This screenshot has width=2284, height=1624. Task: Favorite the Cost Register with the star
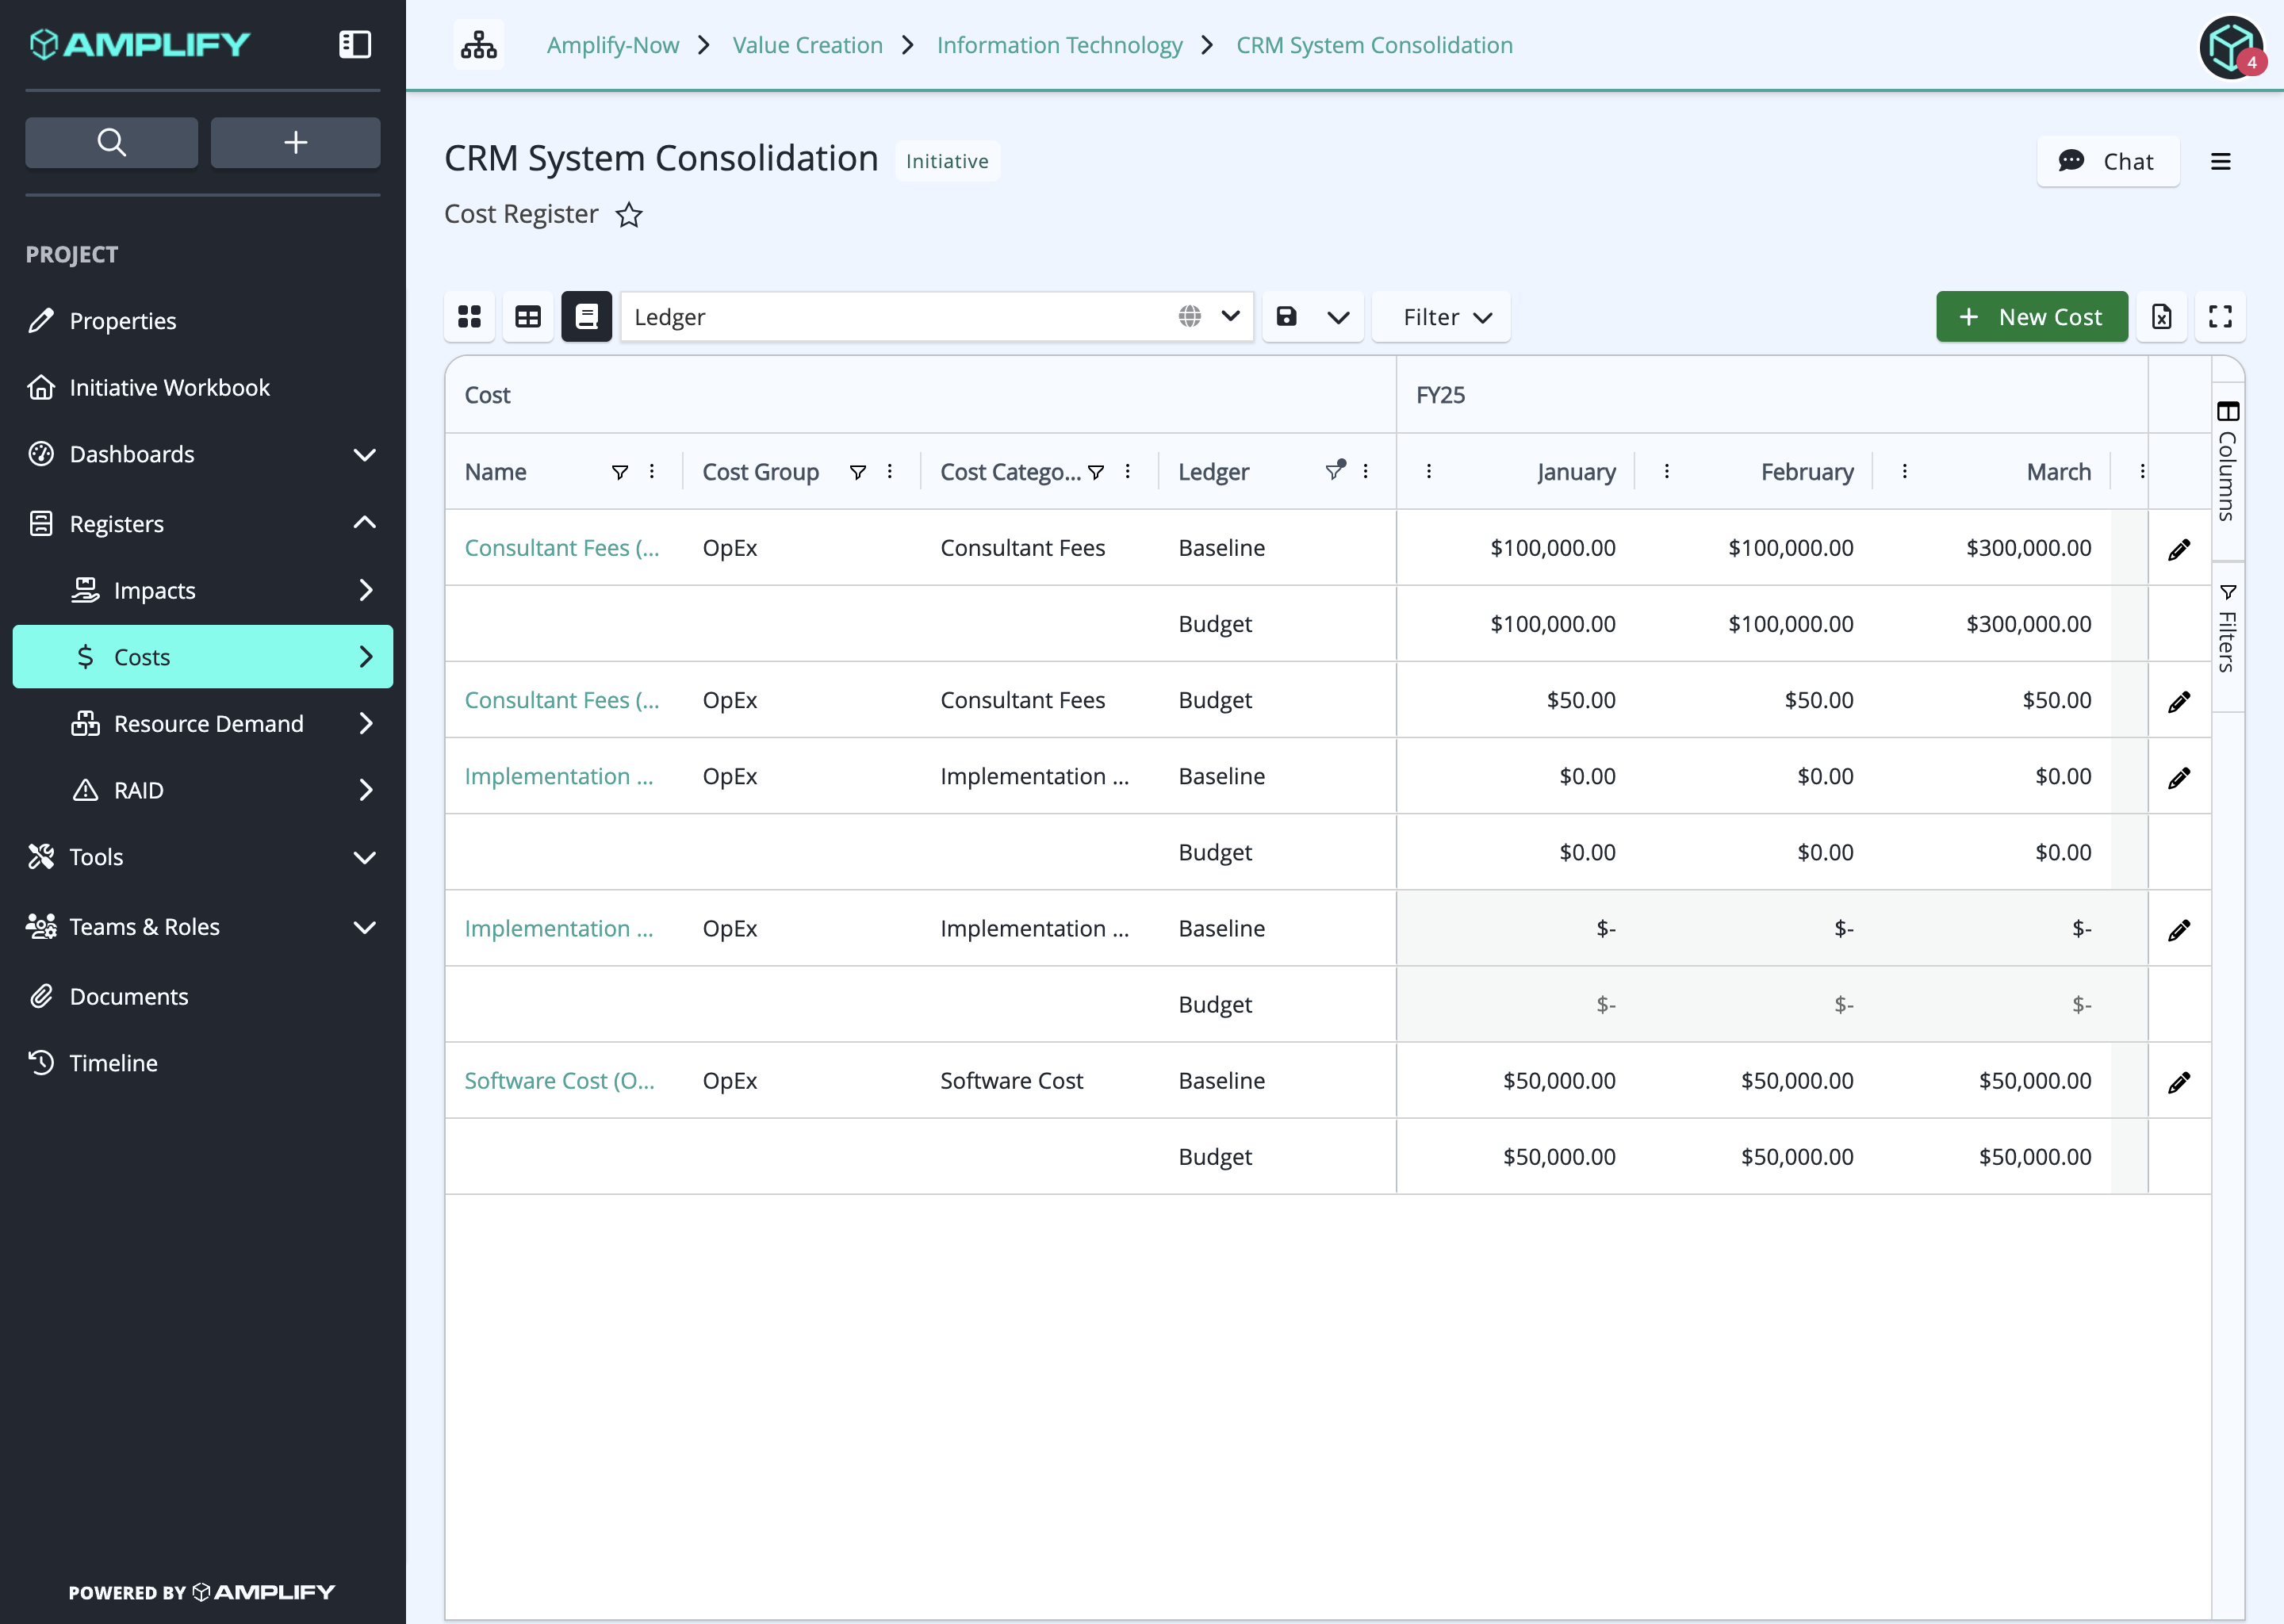pos(629,215)
